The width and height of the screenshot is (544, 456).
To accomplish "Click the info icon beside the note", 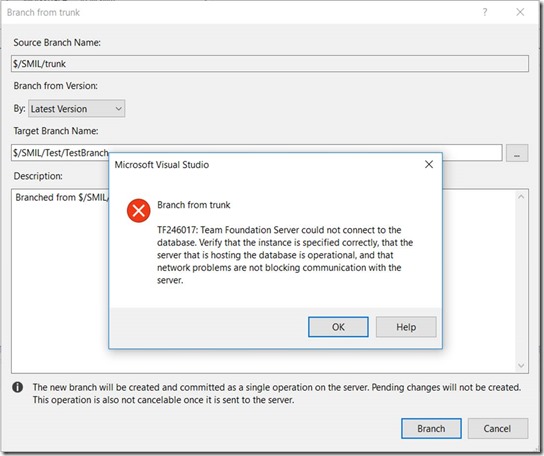I will coord(18,387).
